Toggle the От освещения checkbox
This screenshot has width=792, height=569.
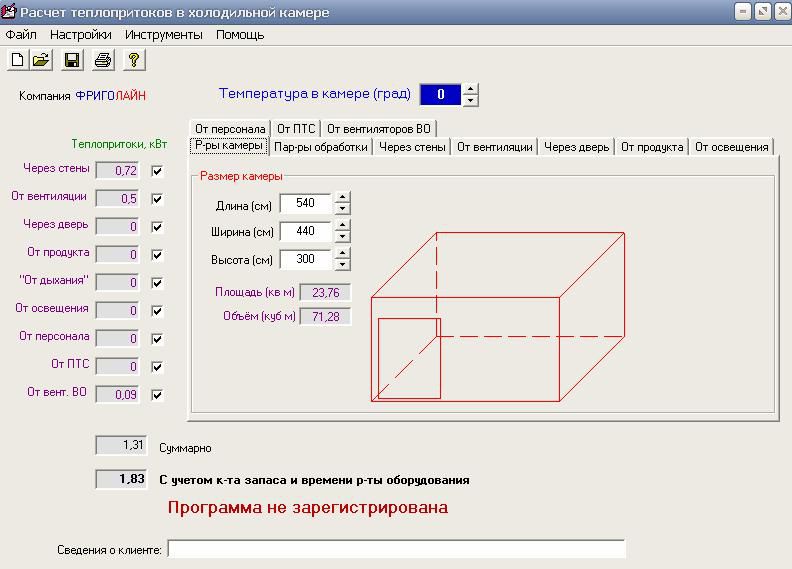click(156, 311)
